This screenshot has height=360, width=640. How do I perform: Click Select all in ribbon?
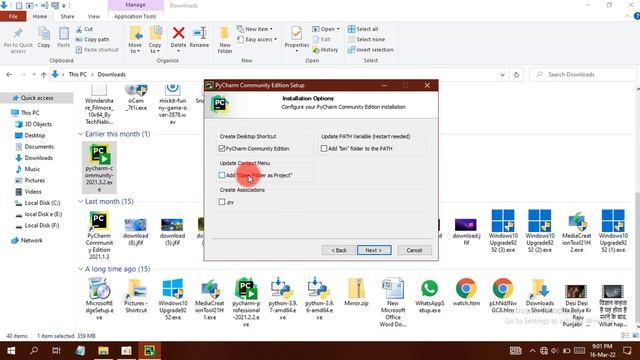[x=363, y=29]
